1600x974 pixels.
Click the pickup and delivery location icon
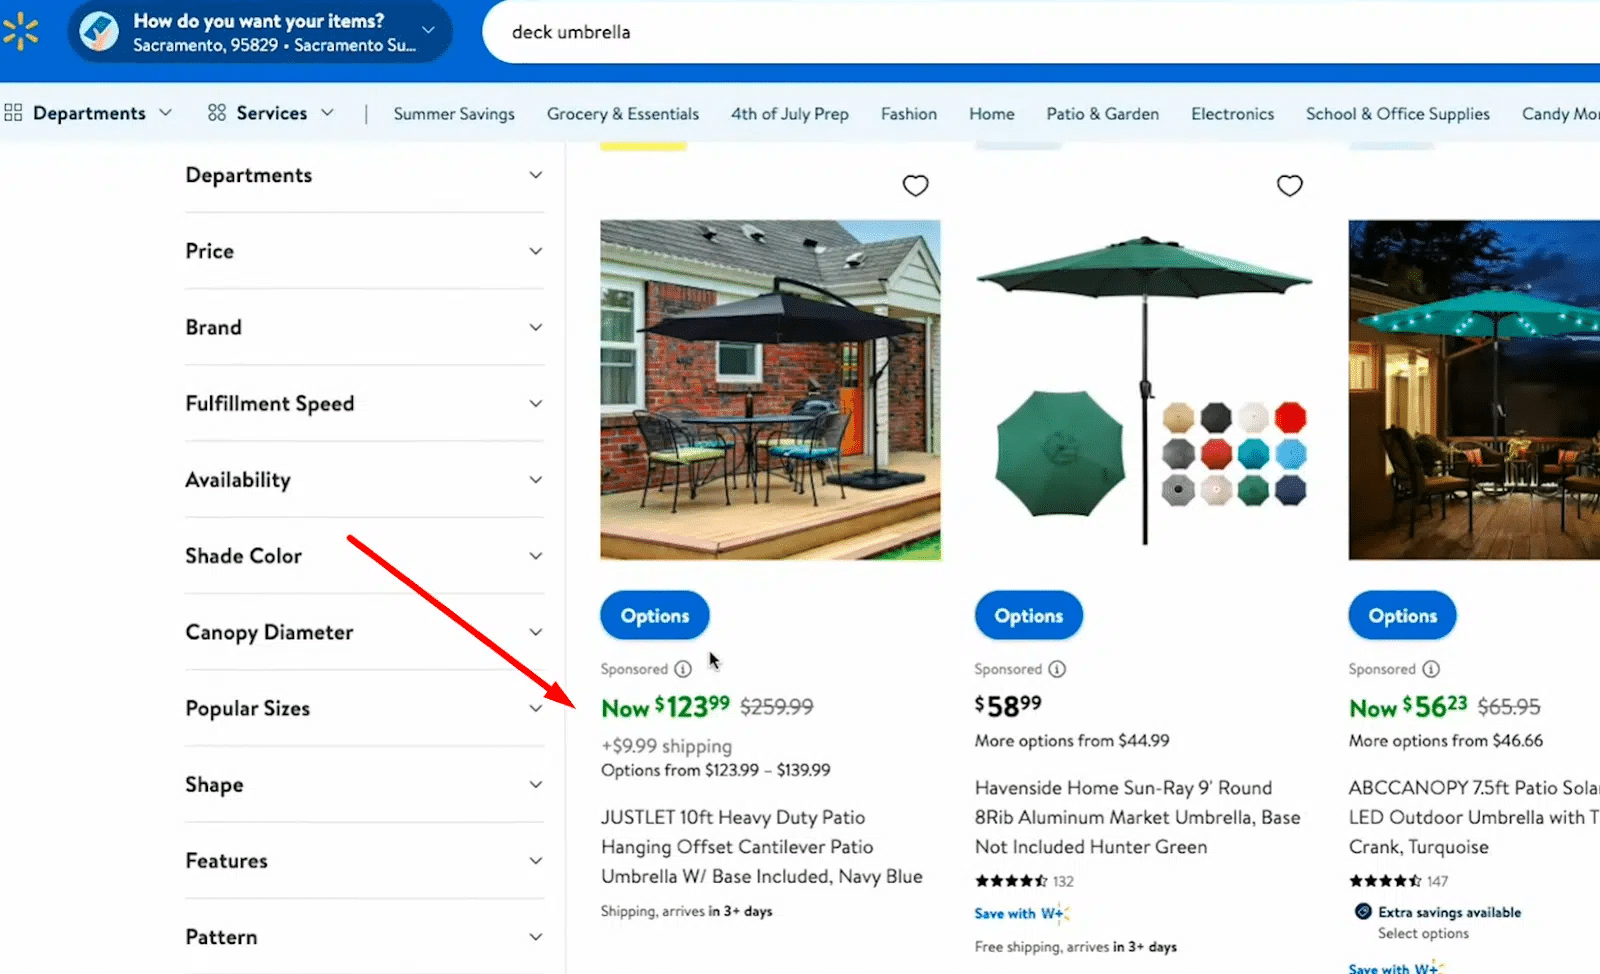click(99, 32)
